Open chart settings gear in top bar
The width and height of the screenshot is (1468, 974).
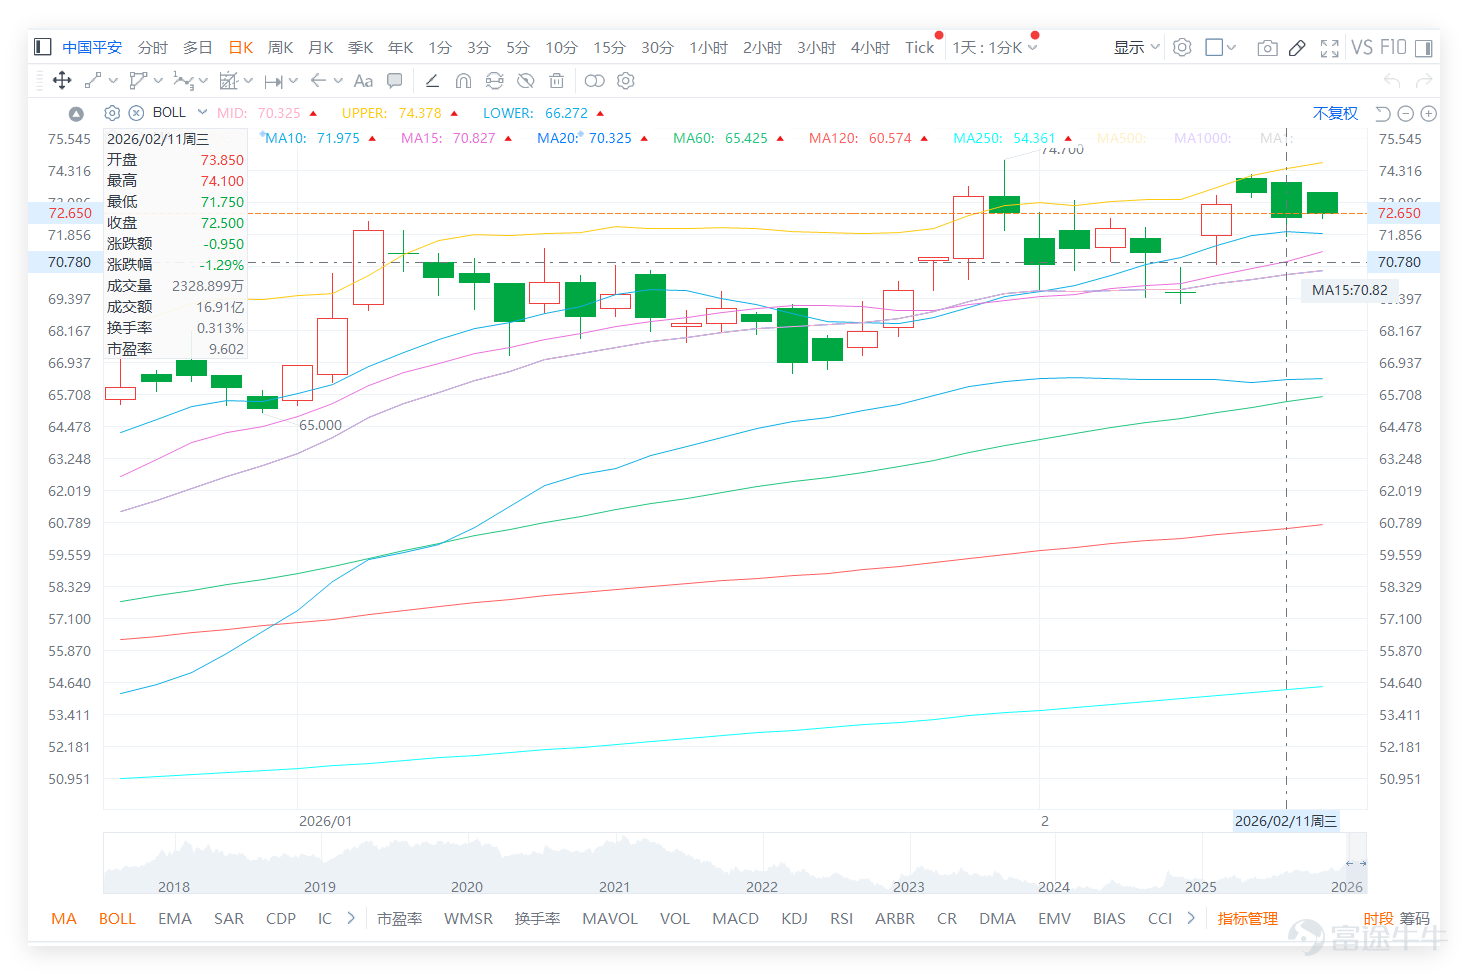[x=1182, y=47]
